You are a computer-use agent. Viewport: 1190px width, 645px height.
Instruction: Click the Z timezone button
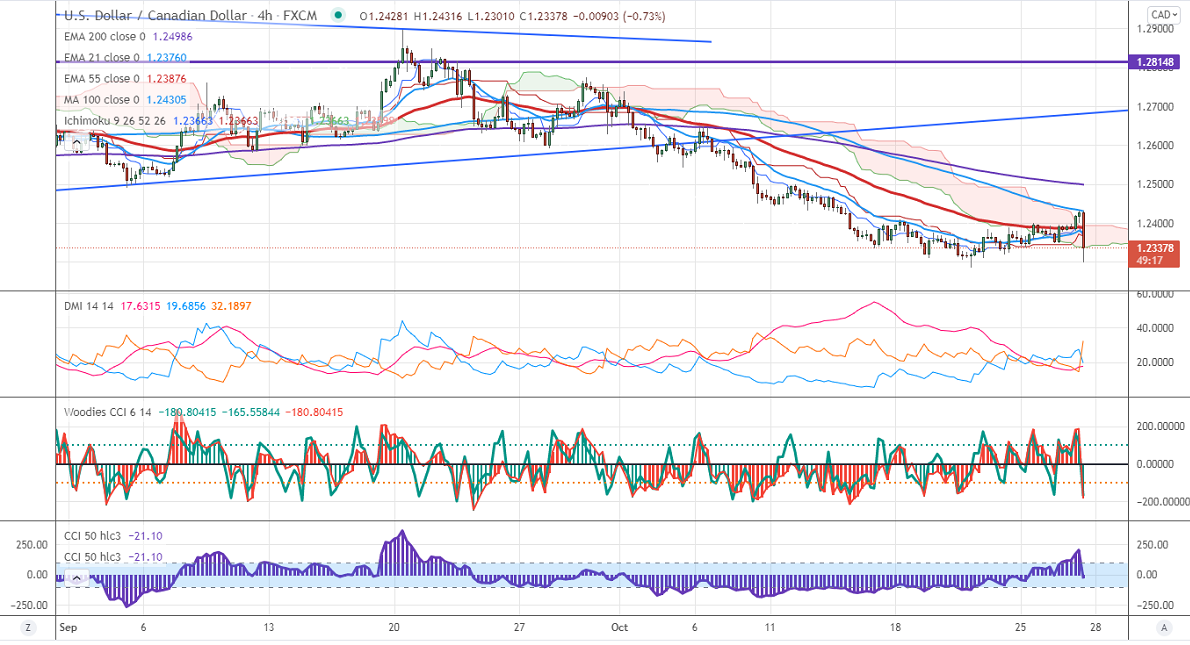click(x=28, y=628)
